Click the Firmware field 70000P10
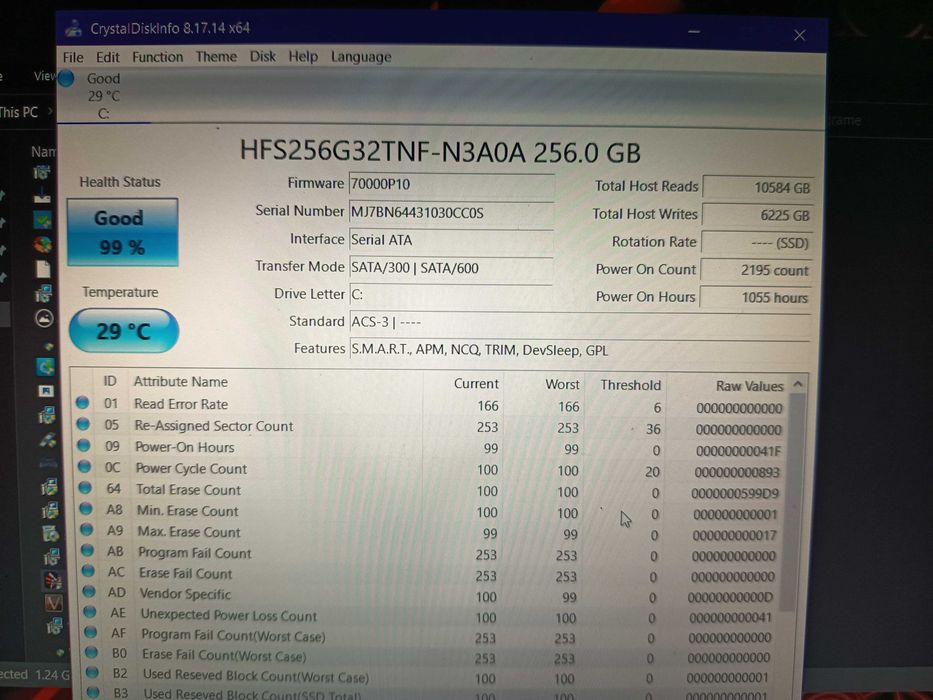Viewport: 933px width, 700px height. pyautogui.click(x=451, y=184)
